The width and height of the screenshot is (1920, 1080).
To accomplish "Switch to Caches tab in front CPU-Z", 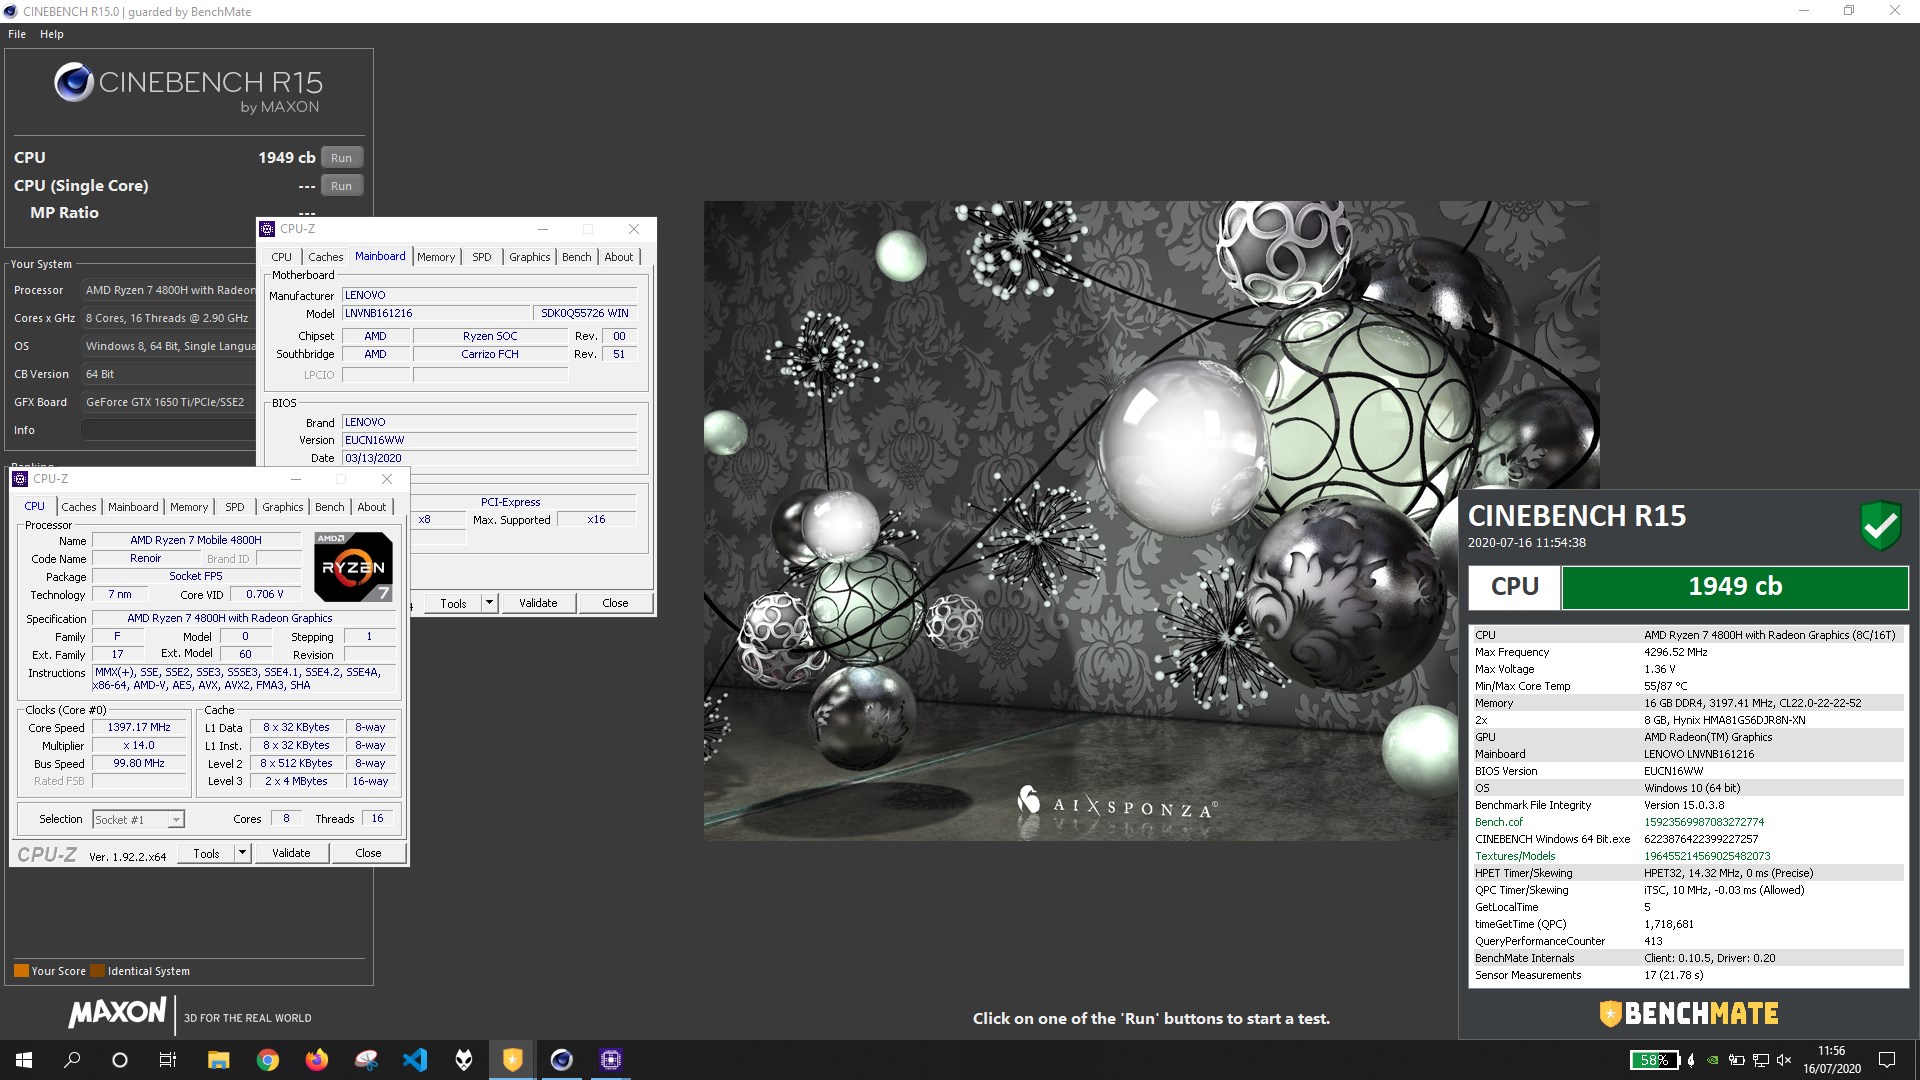I will [79, 507].
